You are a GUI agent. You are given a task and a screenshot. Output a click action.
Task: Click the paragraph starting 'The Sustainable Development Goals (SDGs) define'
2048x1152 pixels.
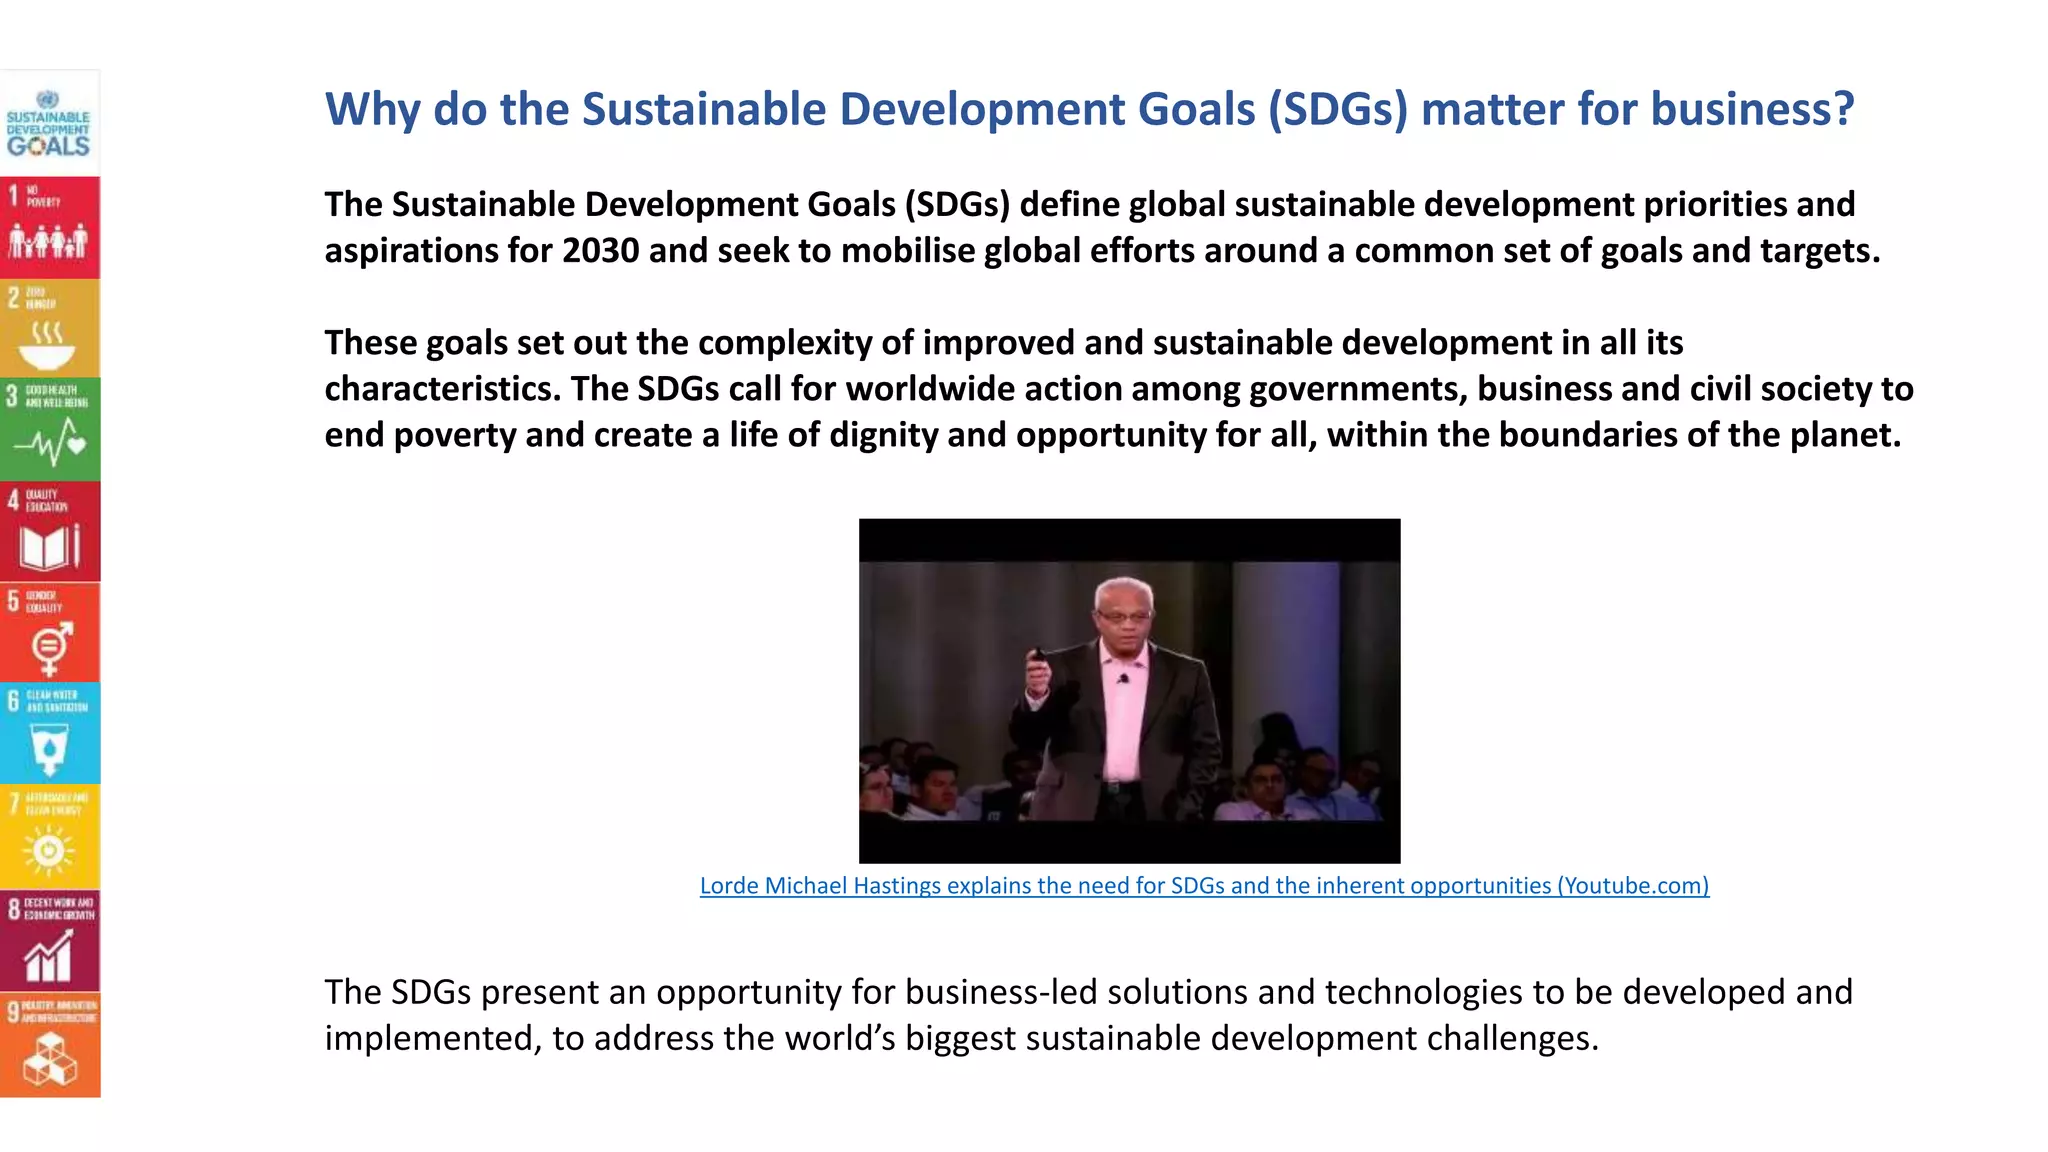point(1102,227)
